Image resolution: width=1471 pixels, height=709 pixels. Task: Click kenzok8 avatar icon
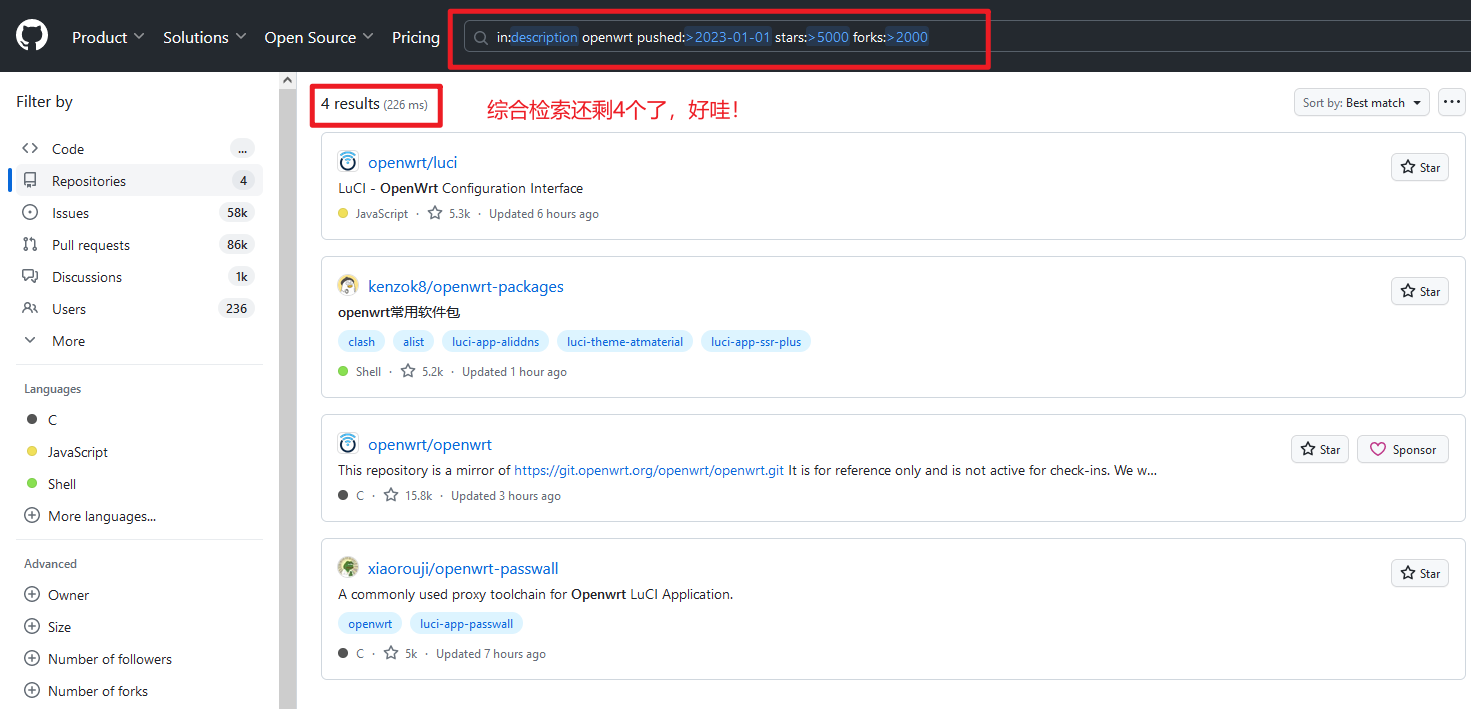click(348, 285)
